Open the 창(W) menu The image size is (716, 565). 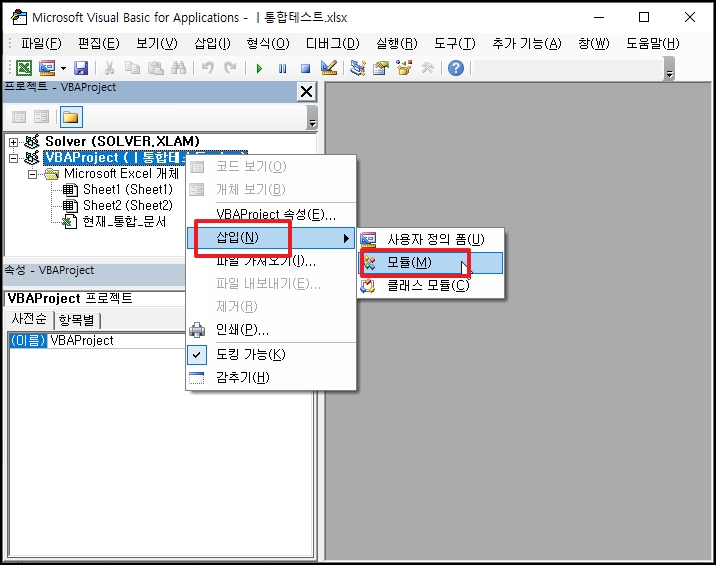[594, 43]
